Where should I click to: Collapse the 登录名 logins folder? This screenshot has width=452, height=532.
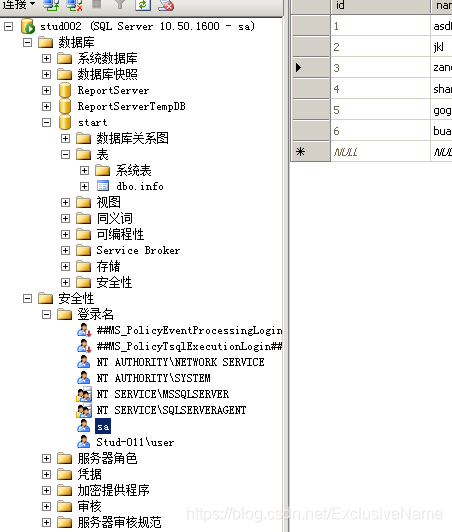(46, 315)
